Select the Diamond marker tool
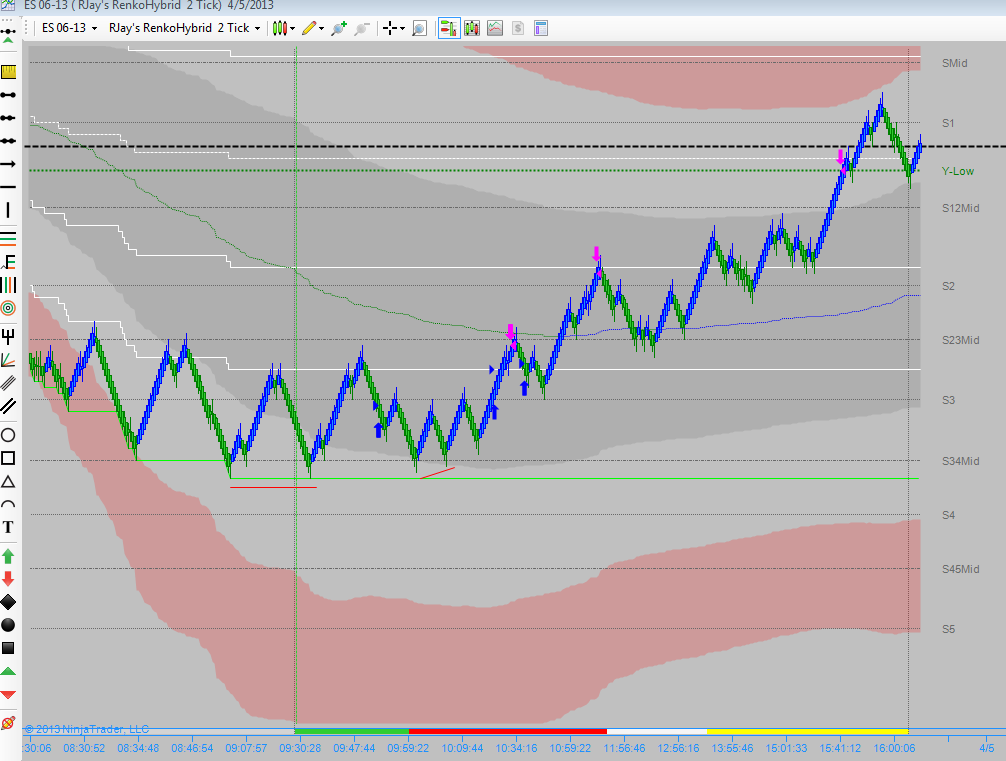The image size is (1006, 761). click(x=8, y=602)
